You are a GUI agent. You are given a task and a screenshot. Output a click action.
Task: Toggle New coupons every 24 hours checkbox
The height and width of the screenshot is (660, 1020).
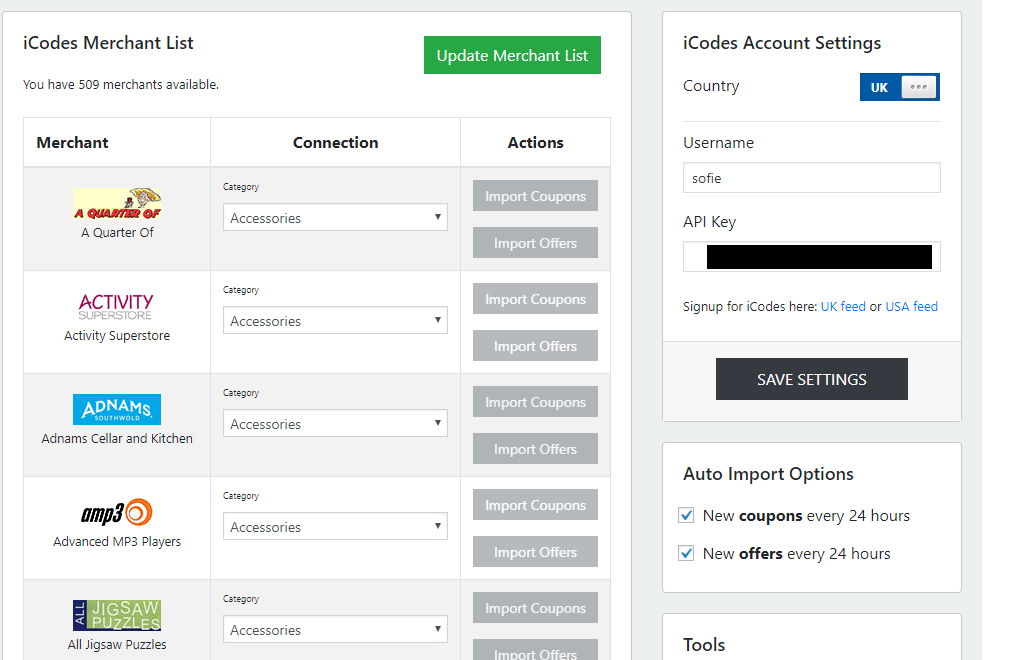[x=686, y=516]
